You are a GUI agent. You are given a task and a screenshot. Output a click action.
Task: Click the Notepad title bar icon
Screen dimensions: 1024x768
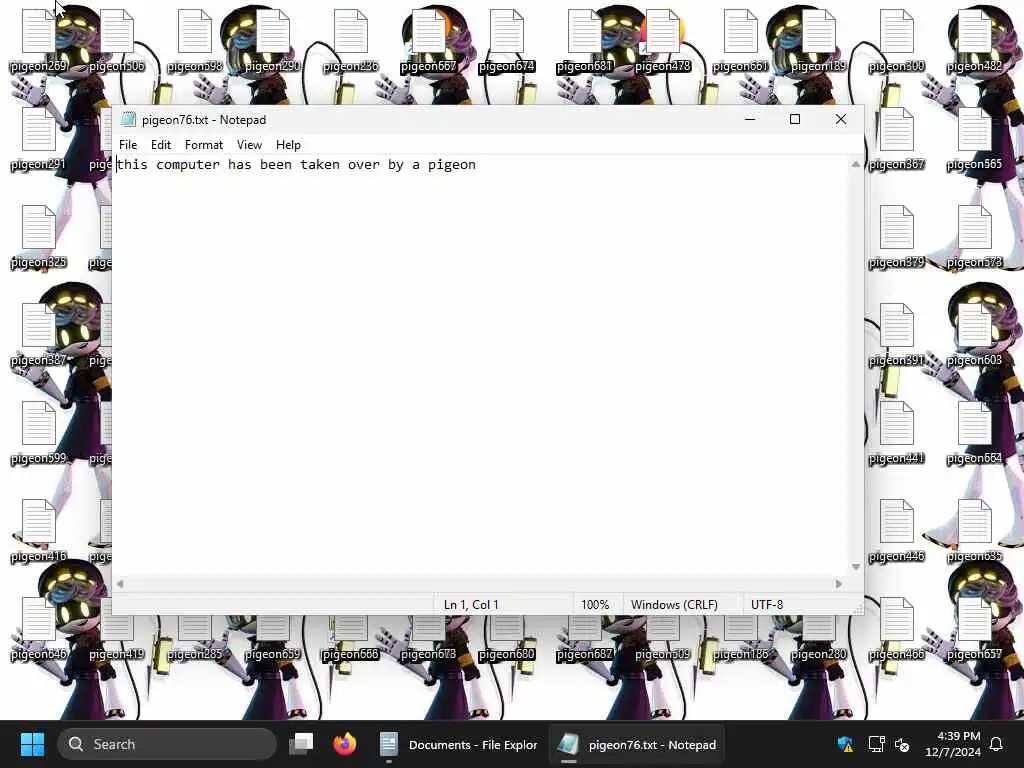point(129,120)
